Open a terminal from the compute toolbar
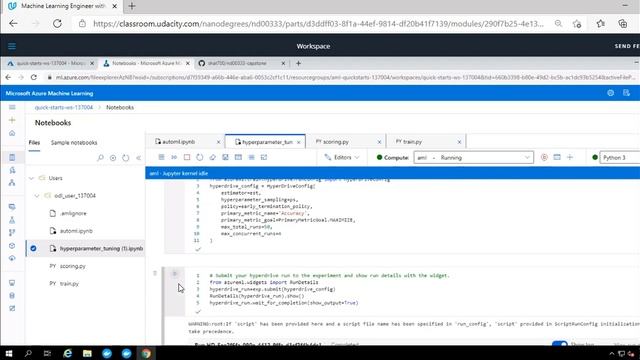Viewport: 640px width, 360px height. tap(557, 157)
